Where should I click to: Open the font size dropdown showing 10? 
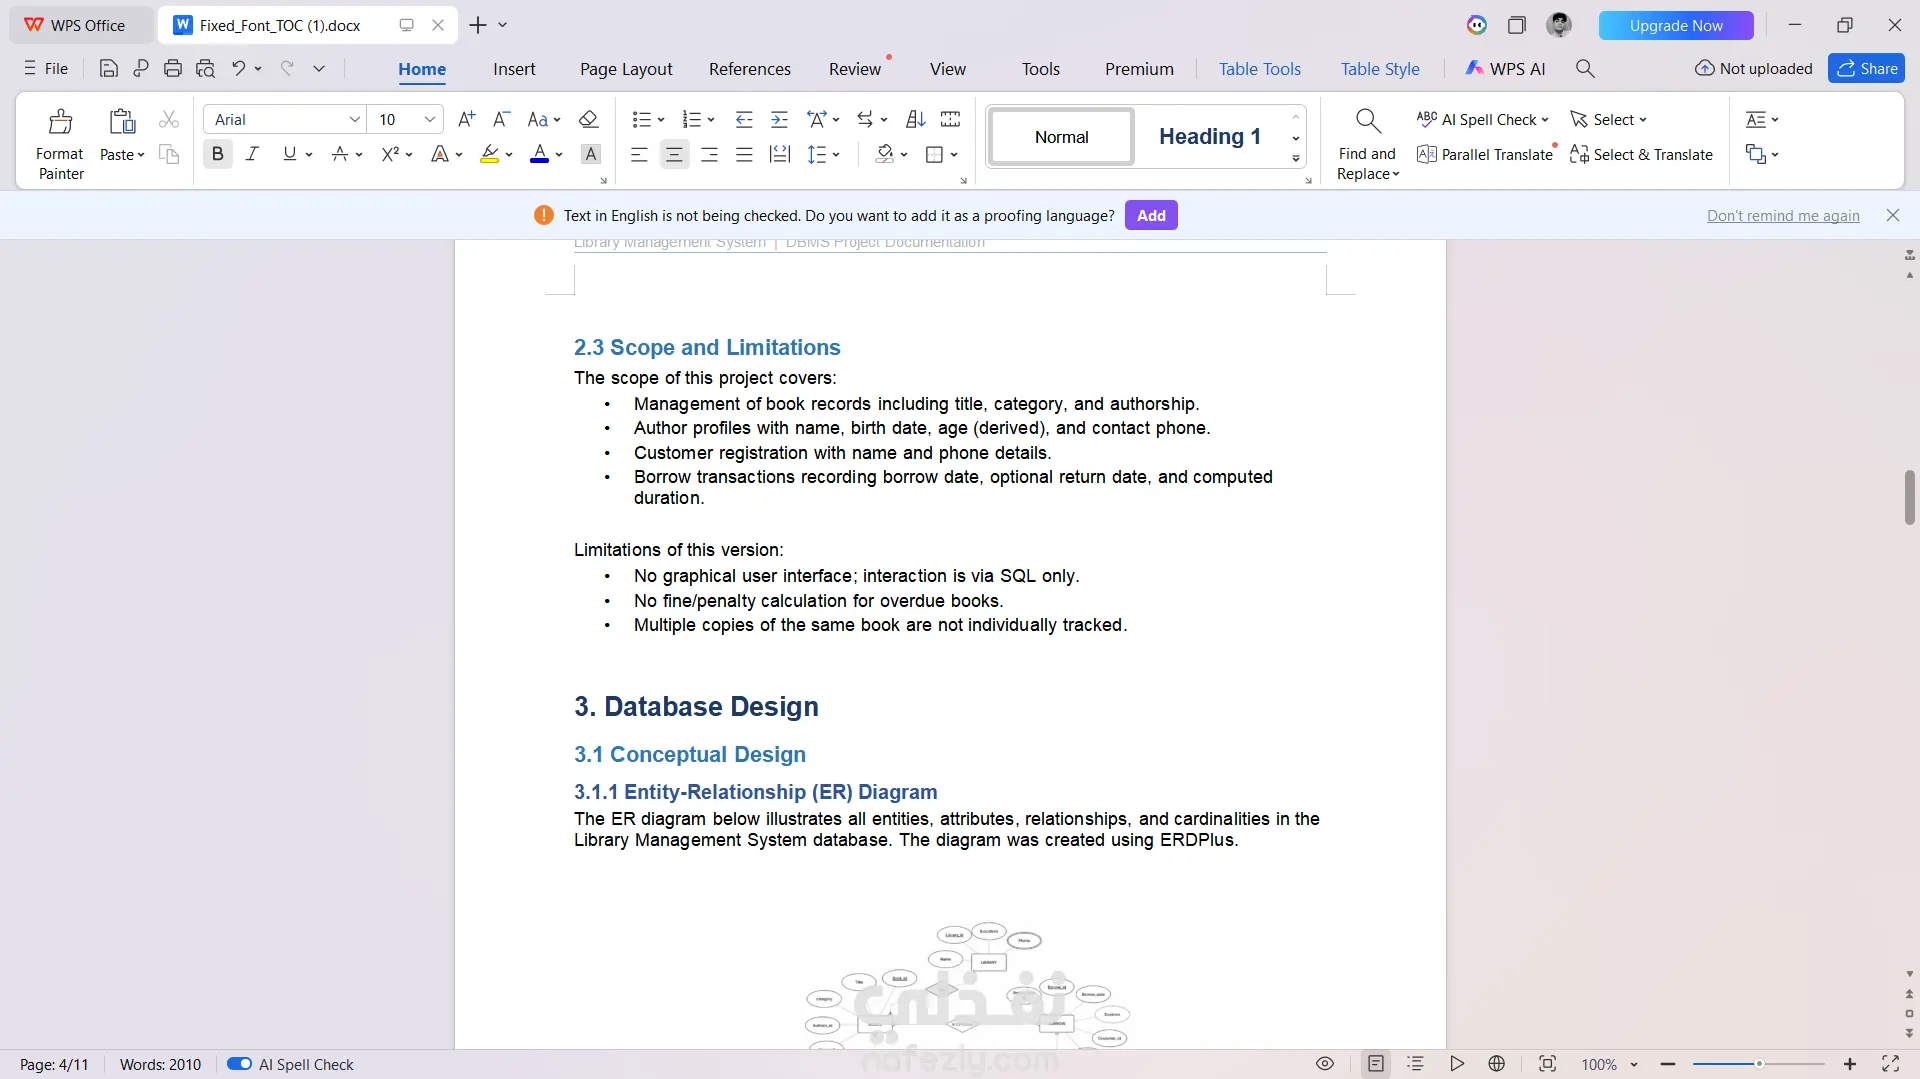430,119
